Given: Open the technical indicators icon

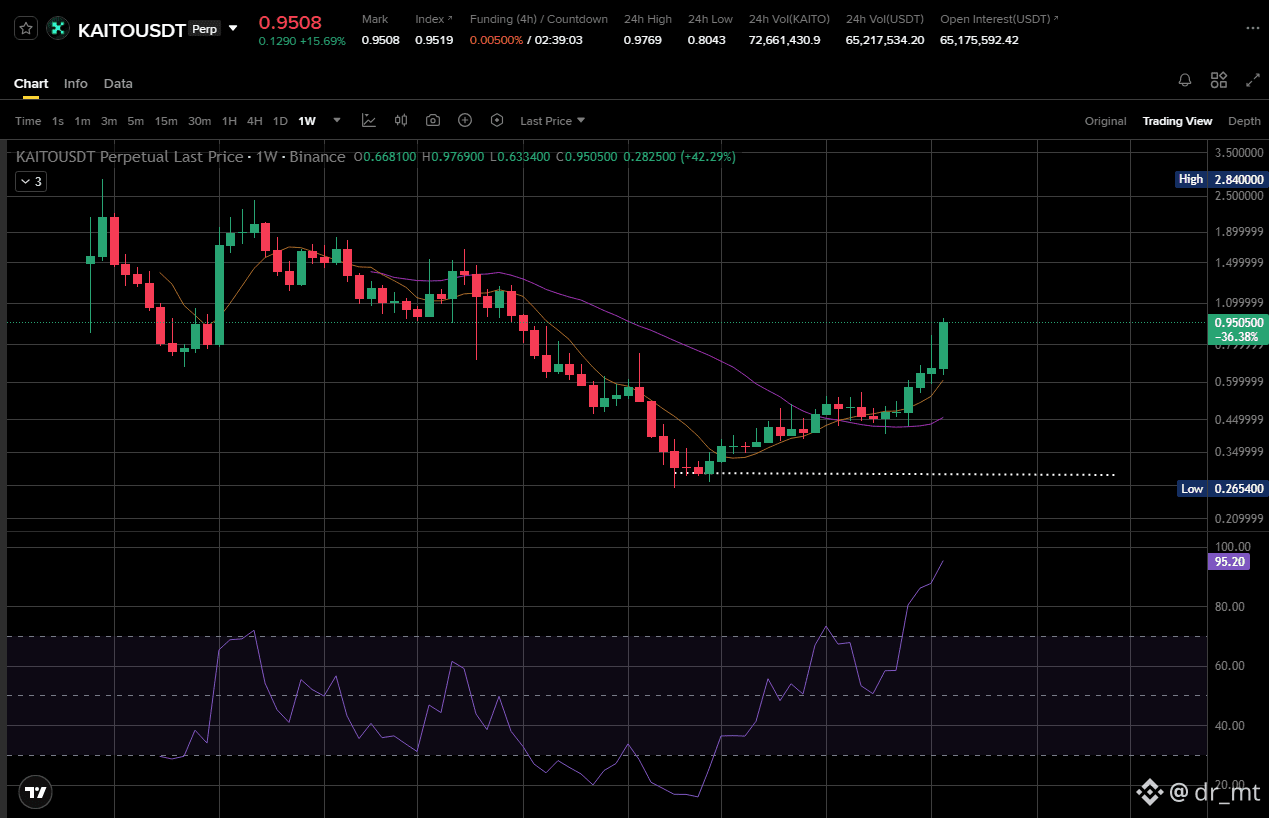Looking at the screenshot, I should click(x=369, y=120).
